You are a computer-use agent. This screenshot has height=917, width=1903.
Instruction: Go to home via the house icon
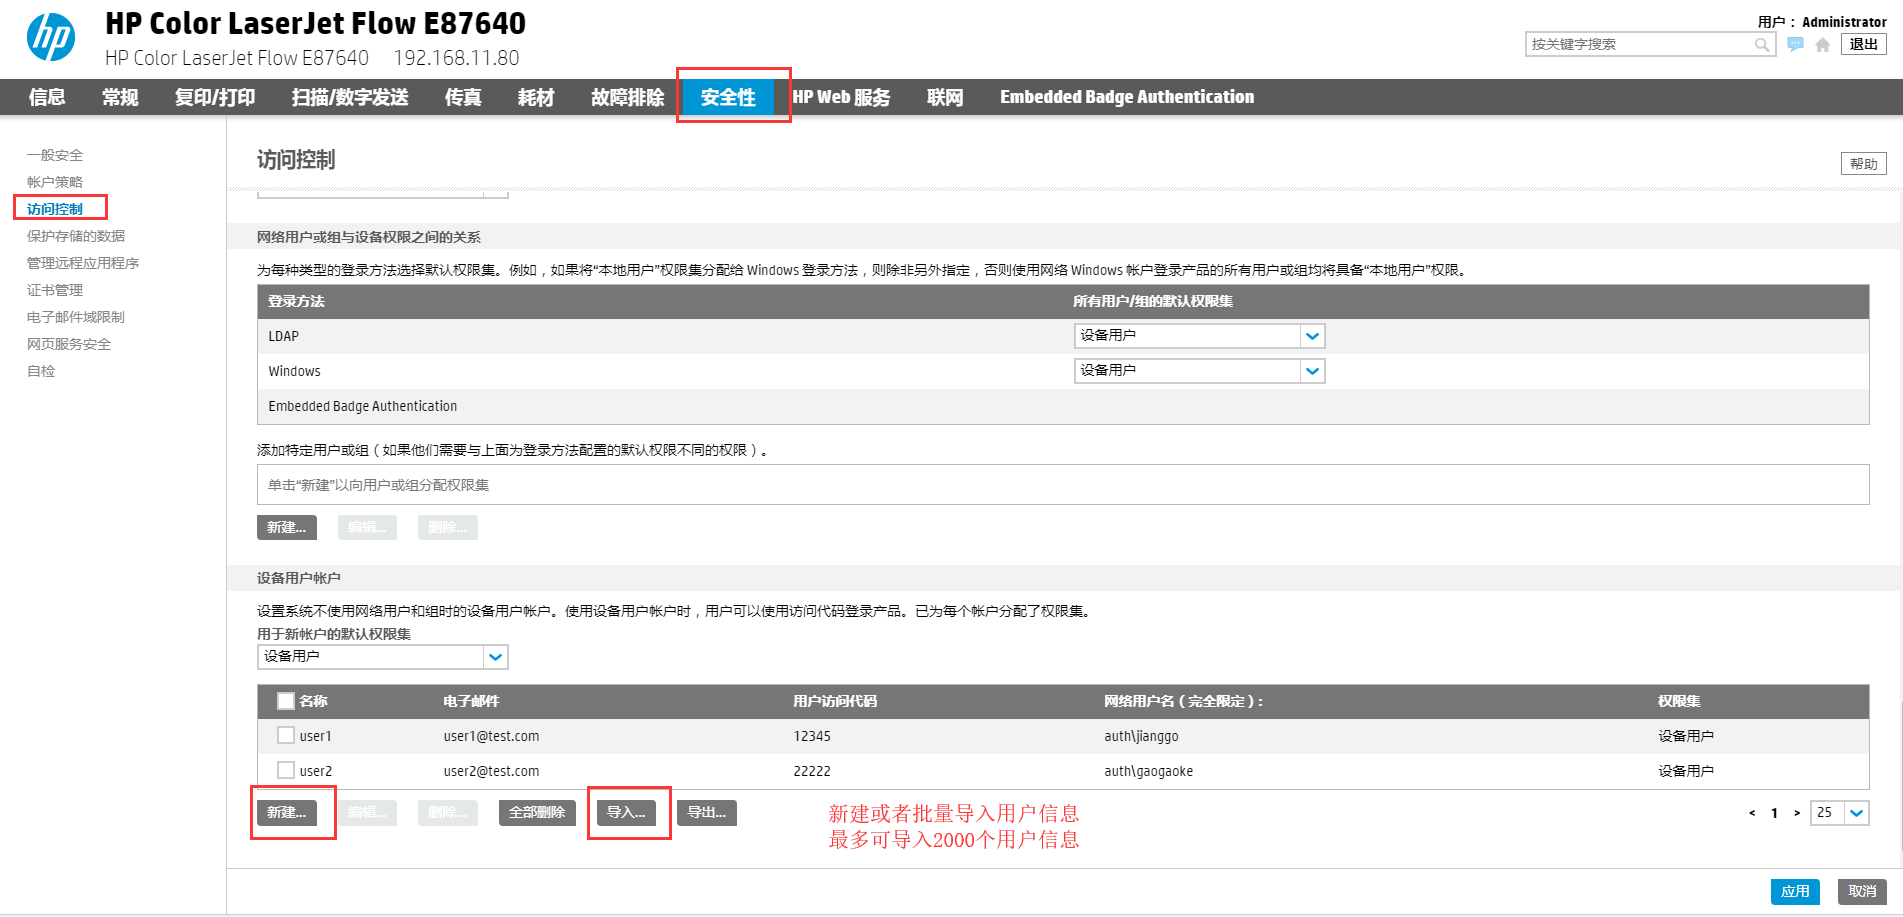1823,44
